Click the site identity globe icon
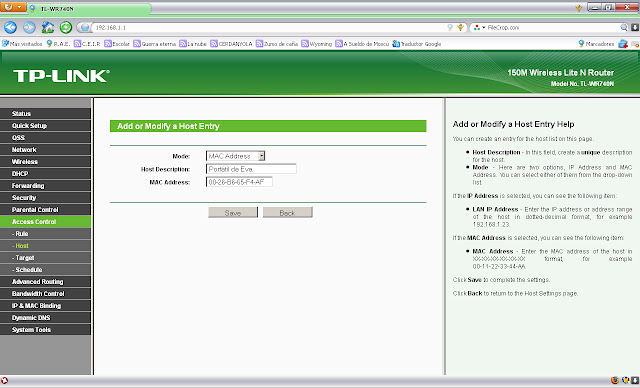The width and height of the screenshot is (640, 388). (85, 27)
